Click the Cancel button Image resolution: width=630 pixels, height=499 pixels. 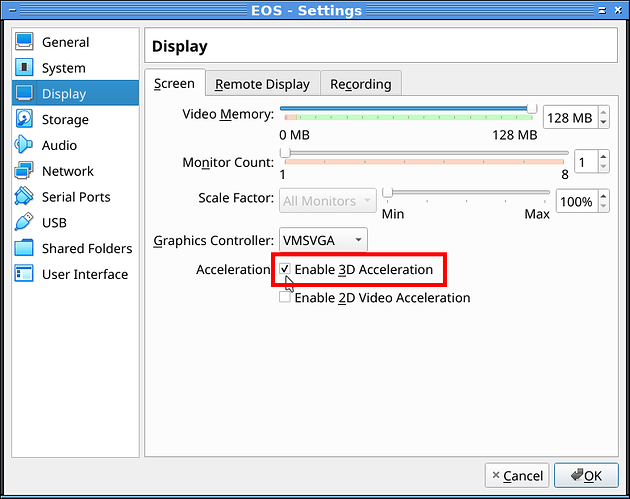click(x=515, y=475)
